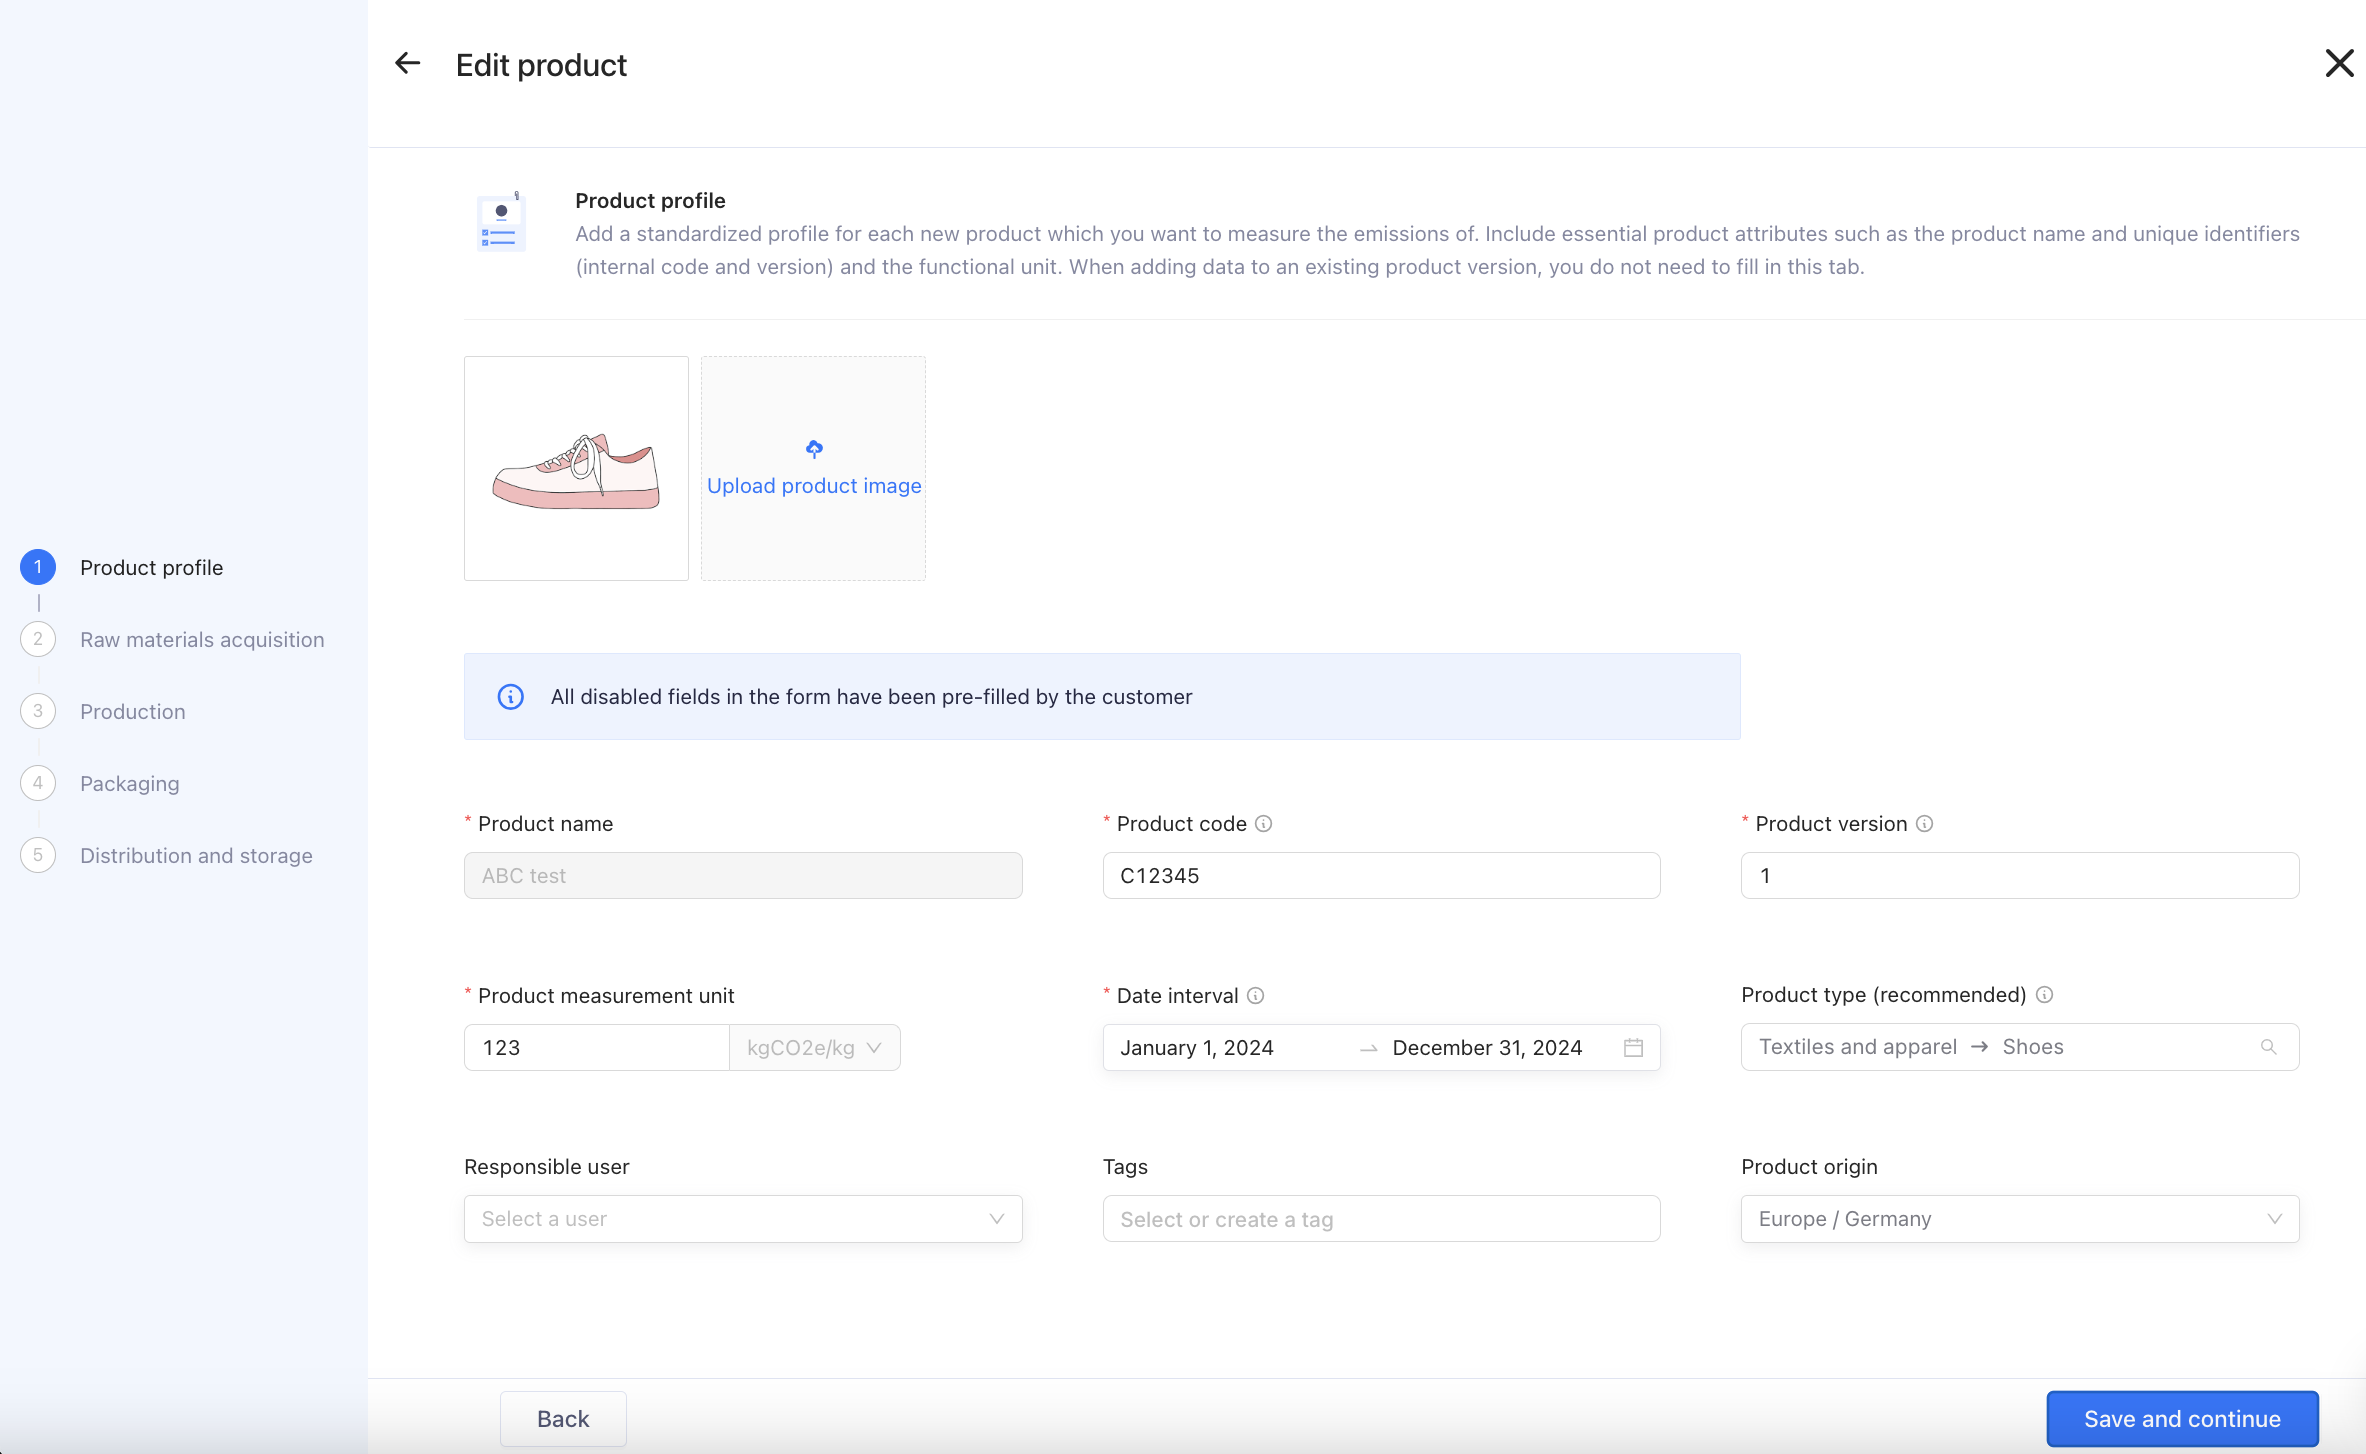Image resolution: width=2366 pixels, height=1454 pixels.
Task: Close the Edit product dialog
Action: coord(2339,64)
